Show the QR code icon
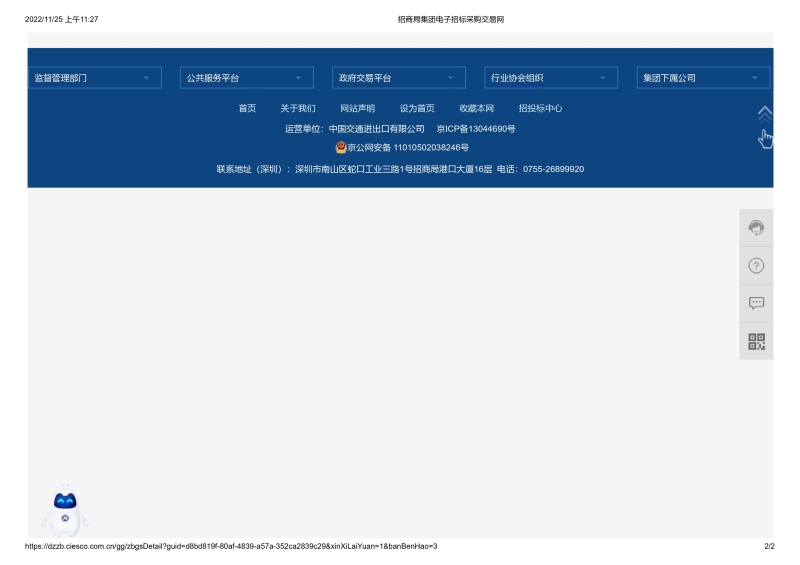This screenshot has height=565, width=800. pyautogui.click(x=756, y=341)
